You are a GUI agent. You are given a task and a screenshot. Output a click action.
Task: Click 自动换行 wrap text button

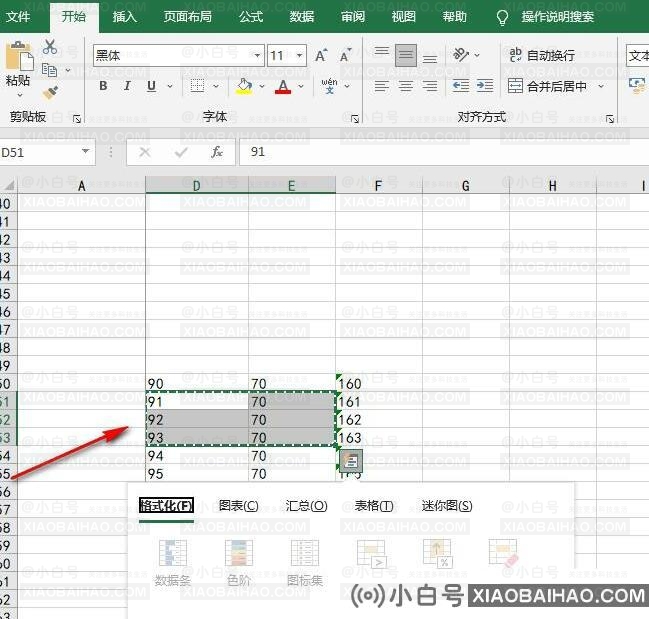point(542,55)
